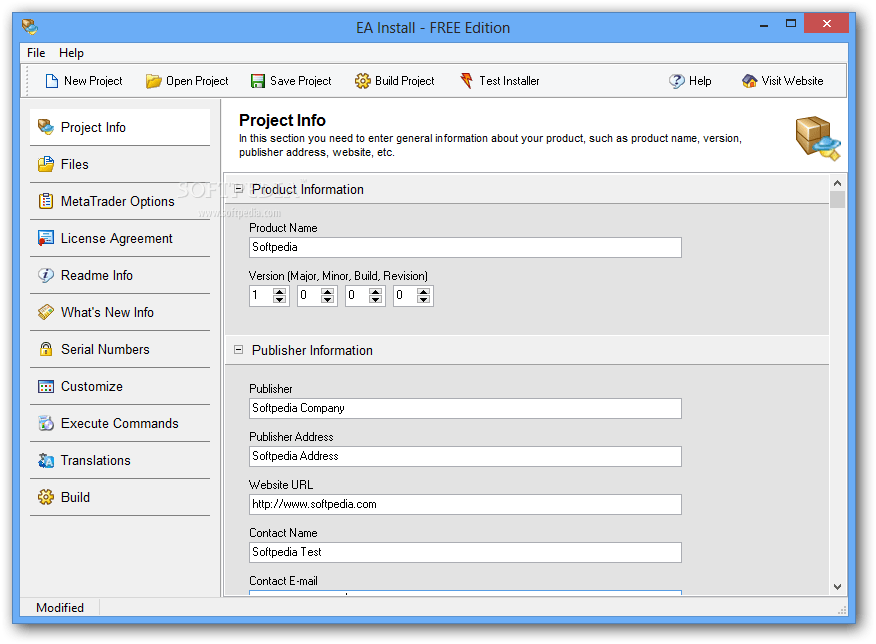The width and height of the screenshot is (876, 644).
Task: Click the Execute Commands sidebar icon
Action: click(x=46, y=423)
